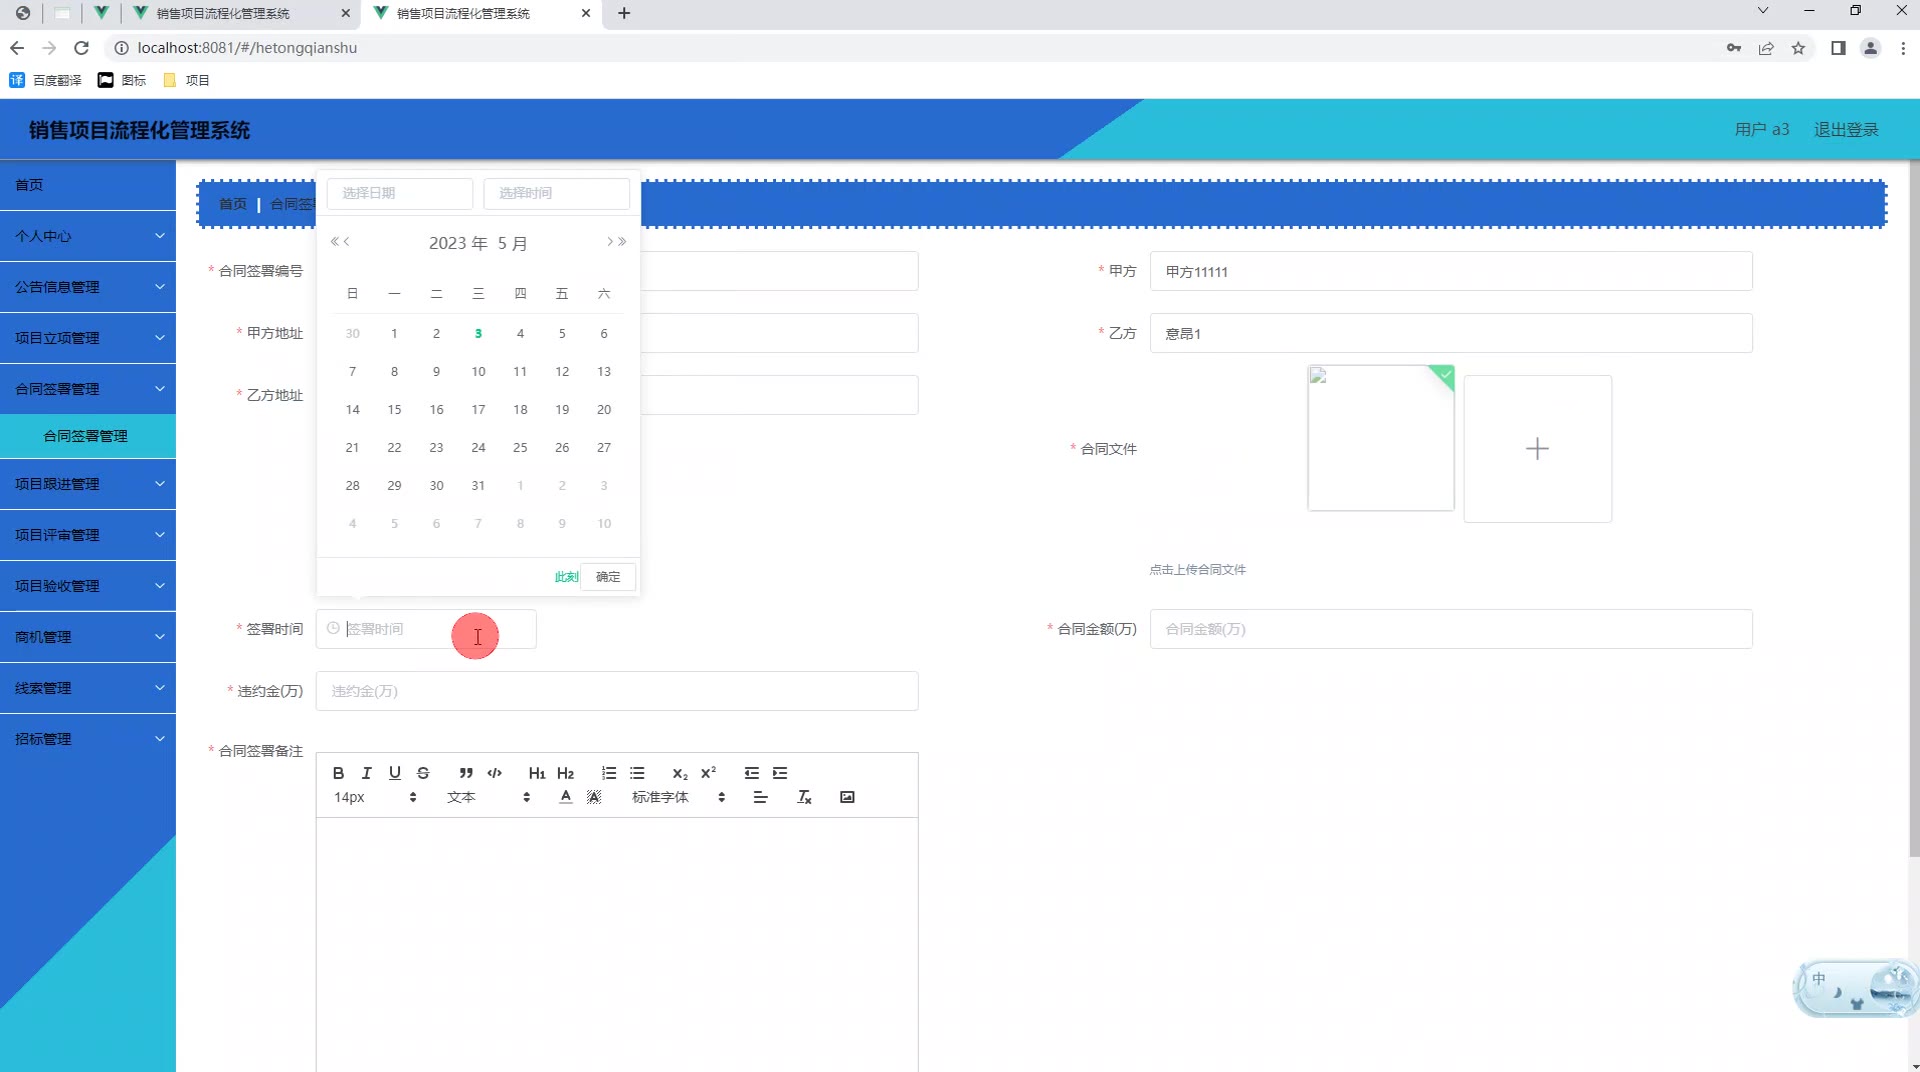Viewport: 1920px width, 1072px height.
Task: Open the browser three-dot menu
Action: pos(1903,48)
